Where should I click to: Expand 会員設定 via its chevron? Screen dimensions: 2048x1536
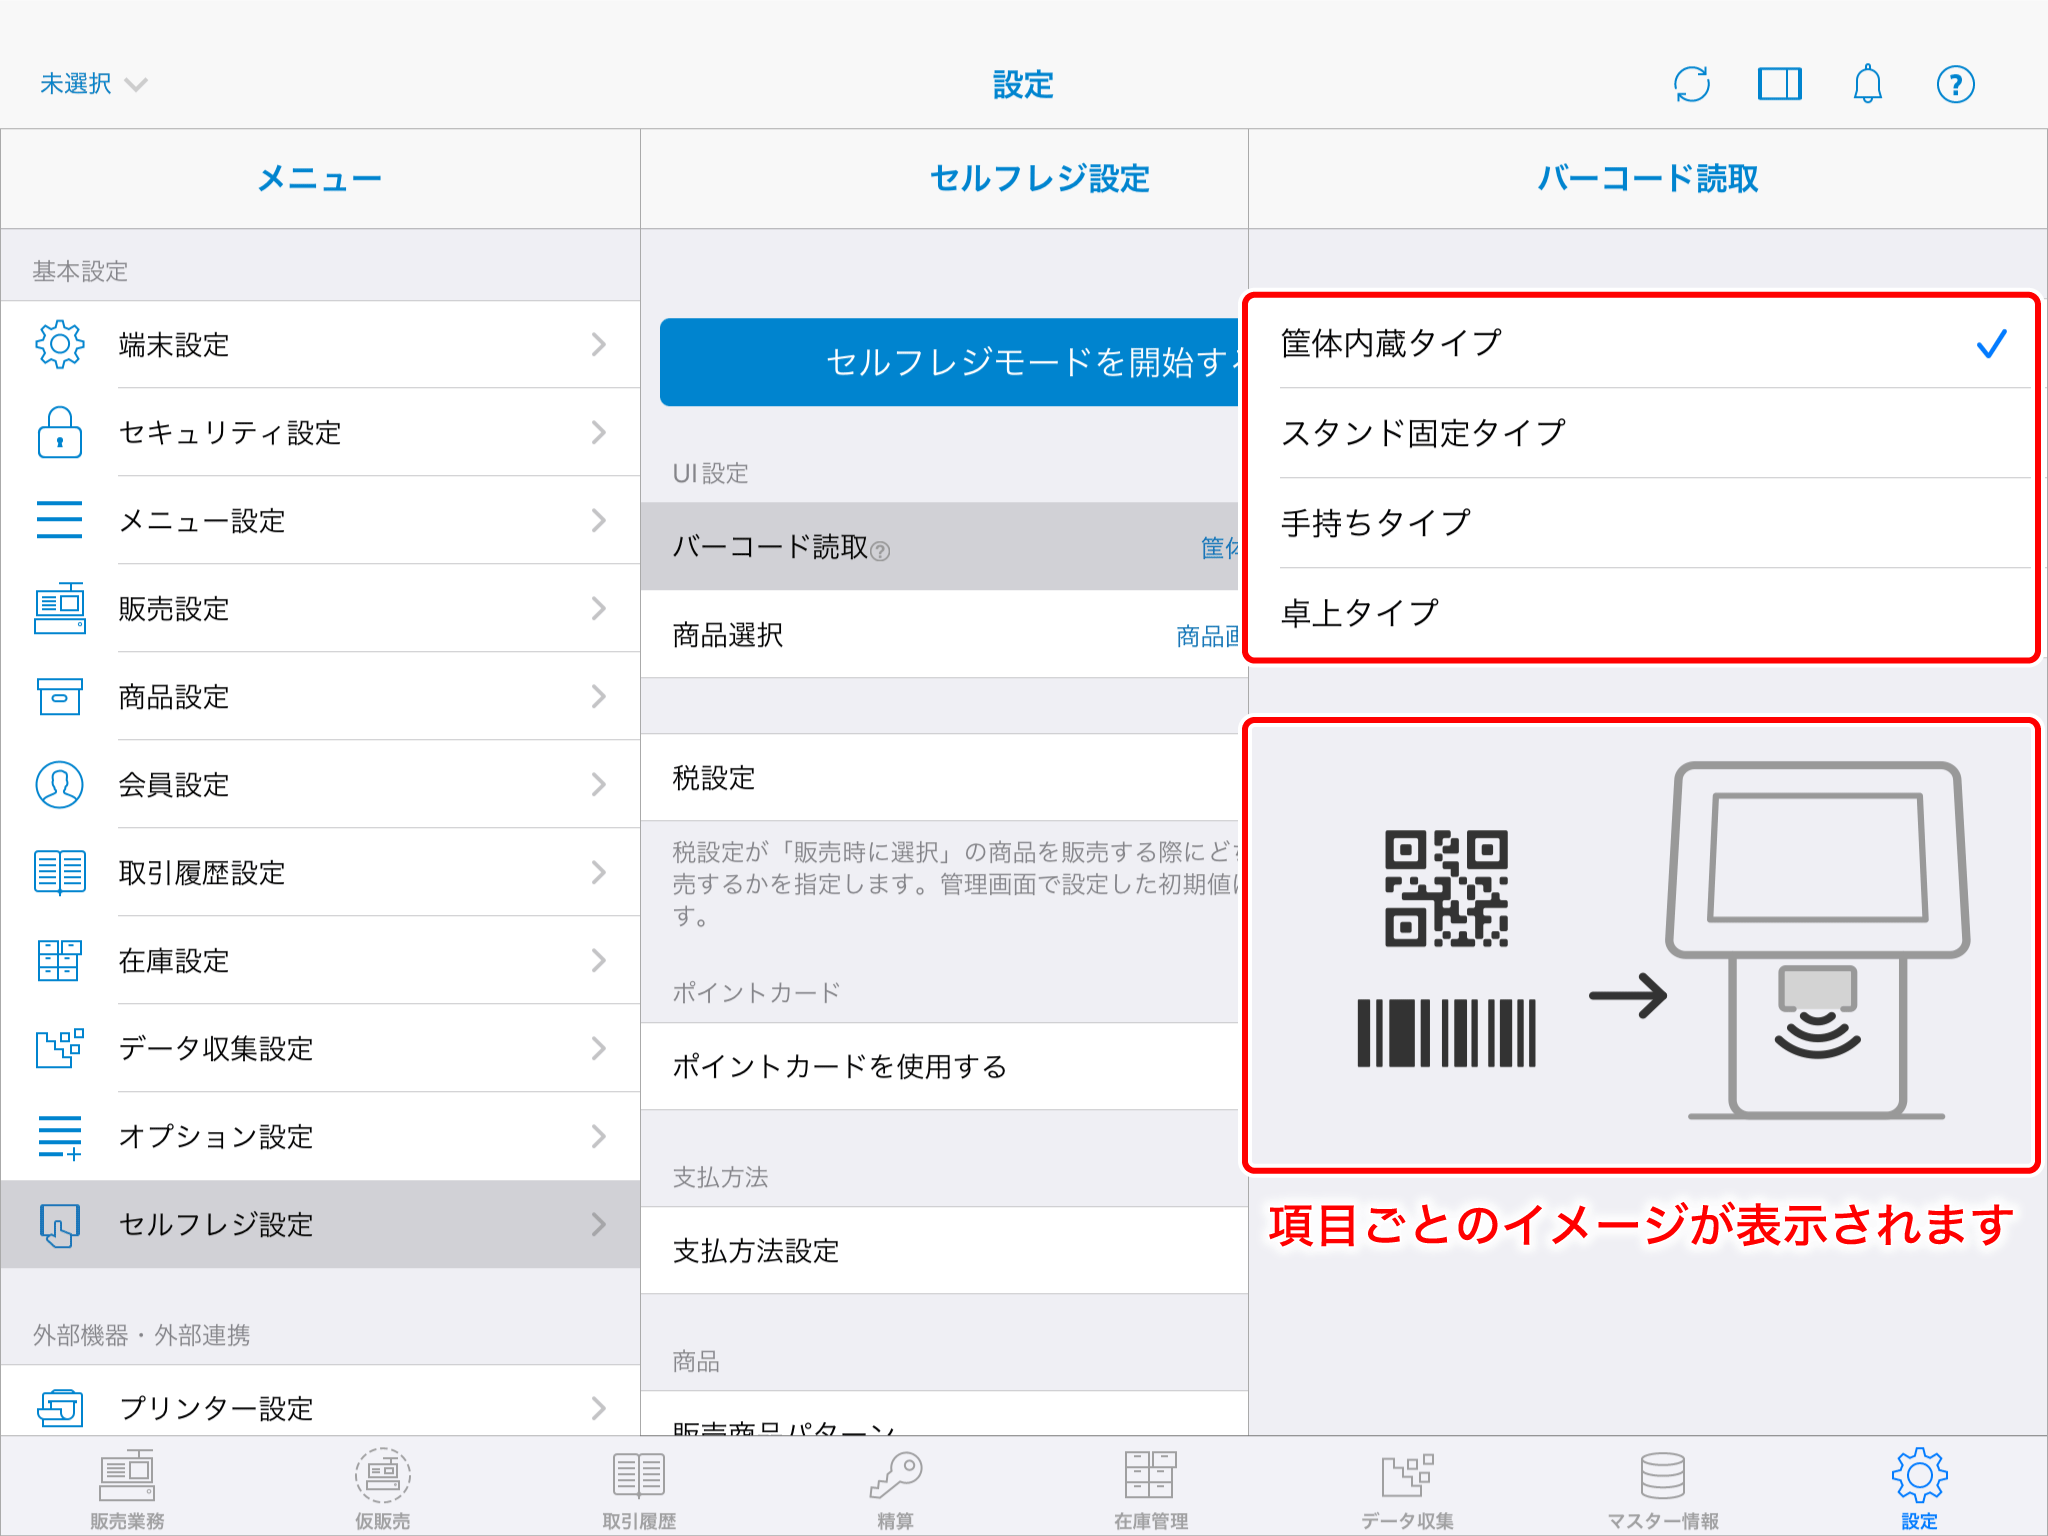coord(598,784)
